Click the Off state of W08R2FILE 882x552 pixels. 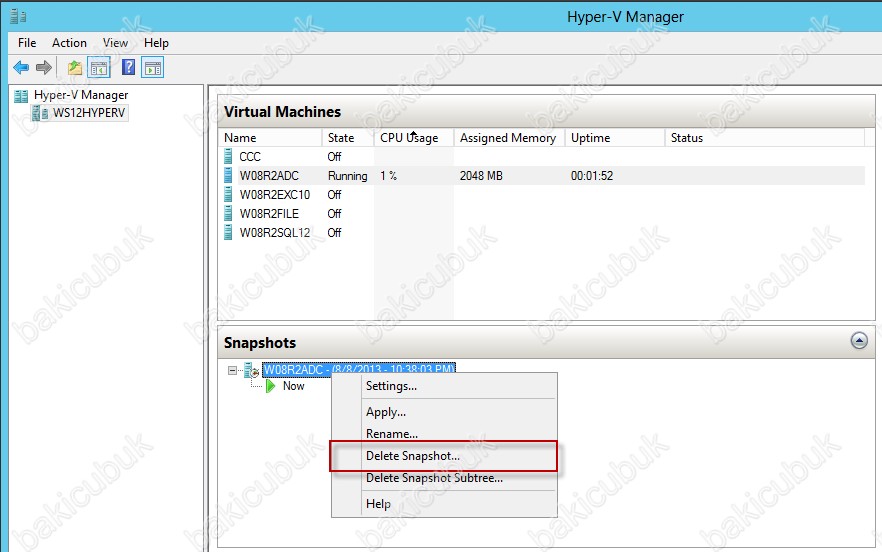tap(335, 214)
